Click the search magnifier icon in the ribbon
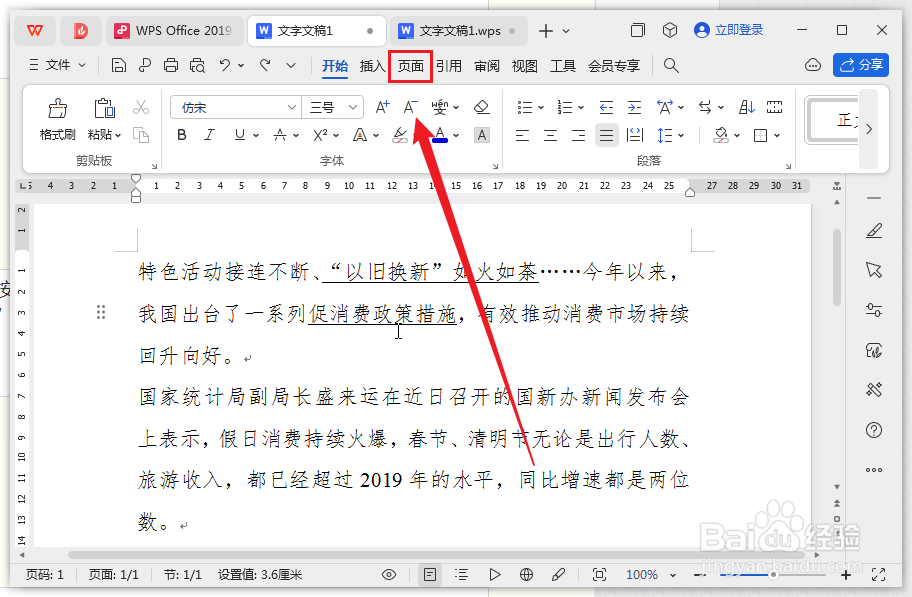 [671, 65]
